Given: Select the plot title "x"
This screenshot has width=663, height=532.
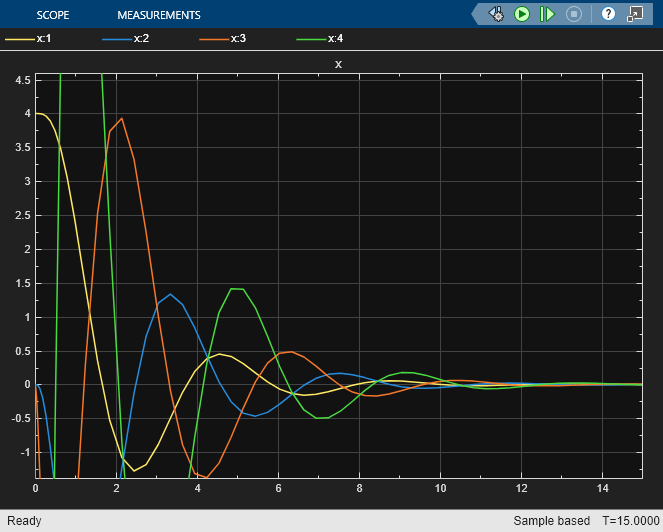Looking at the screenshot, I should 338,64.
